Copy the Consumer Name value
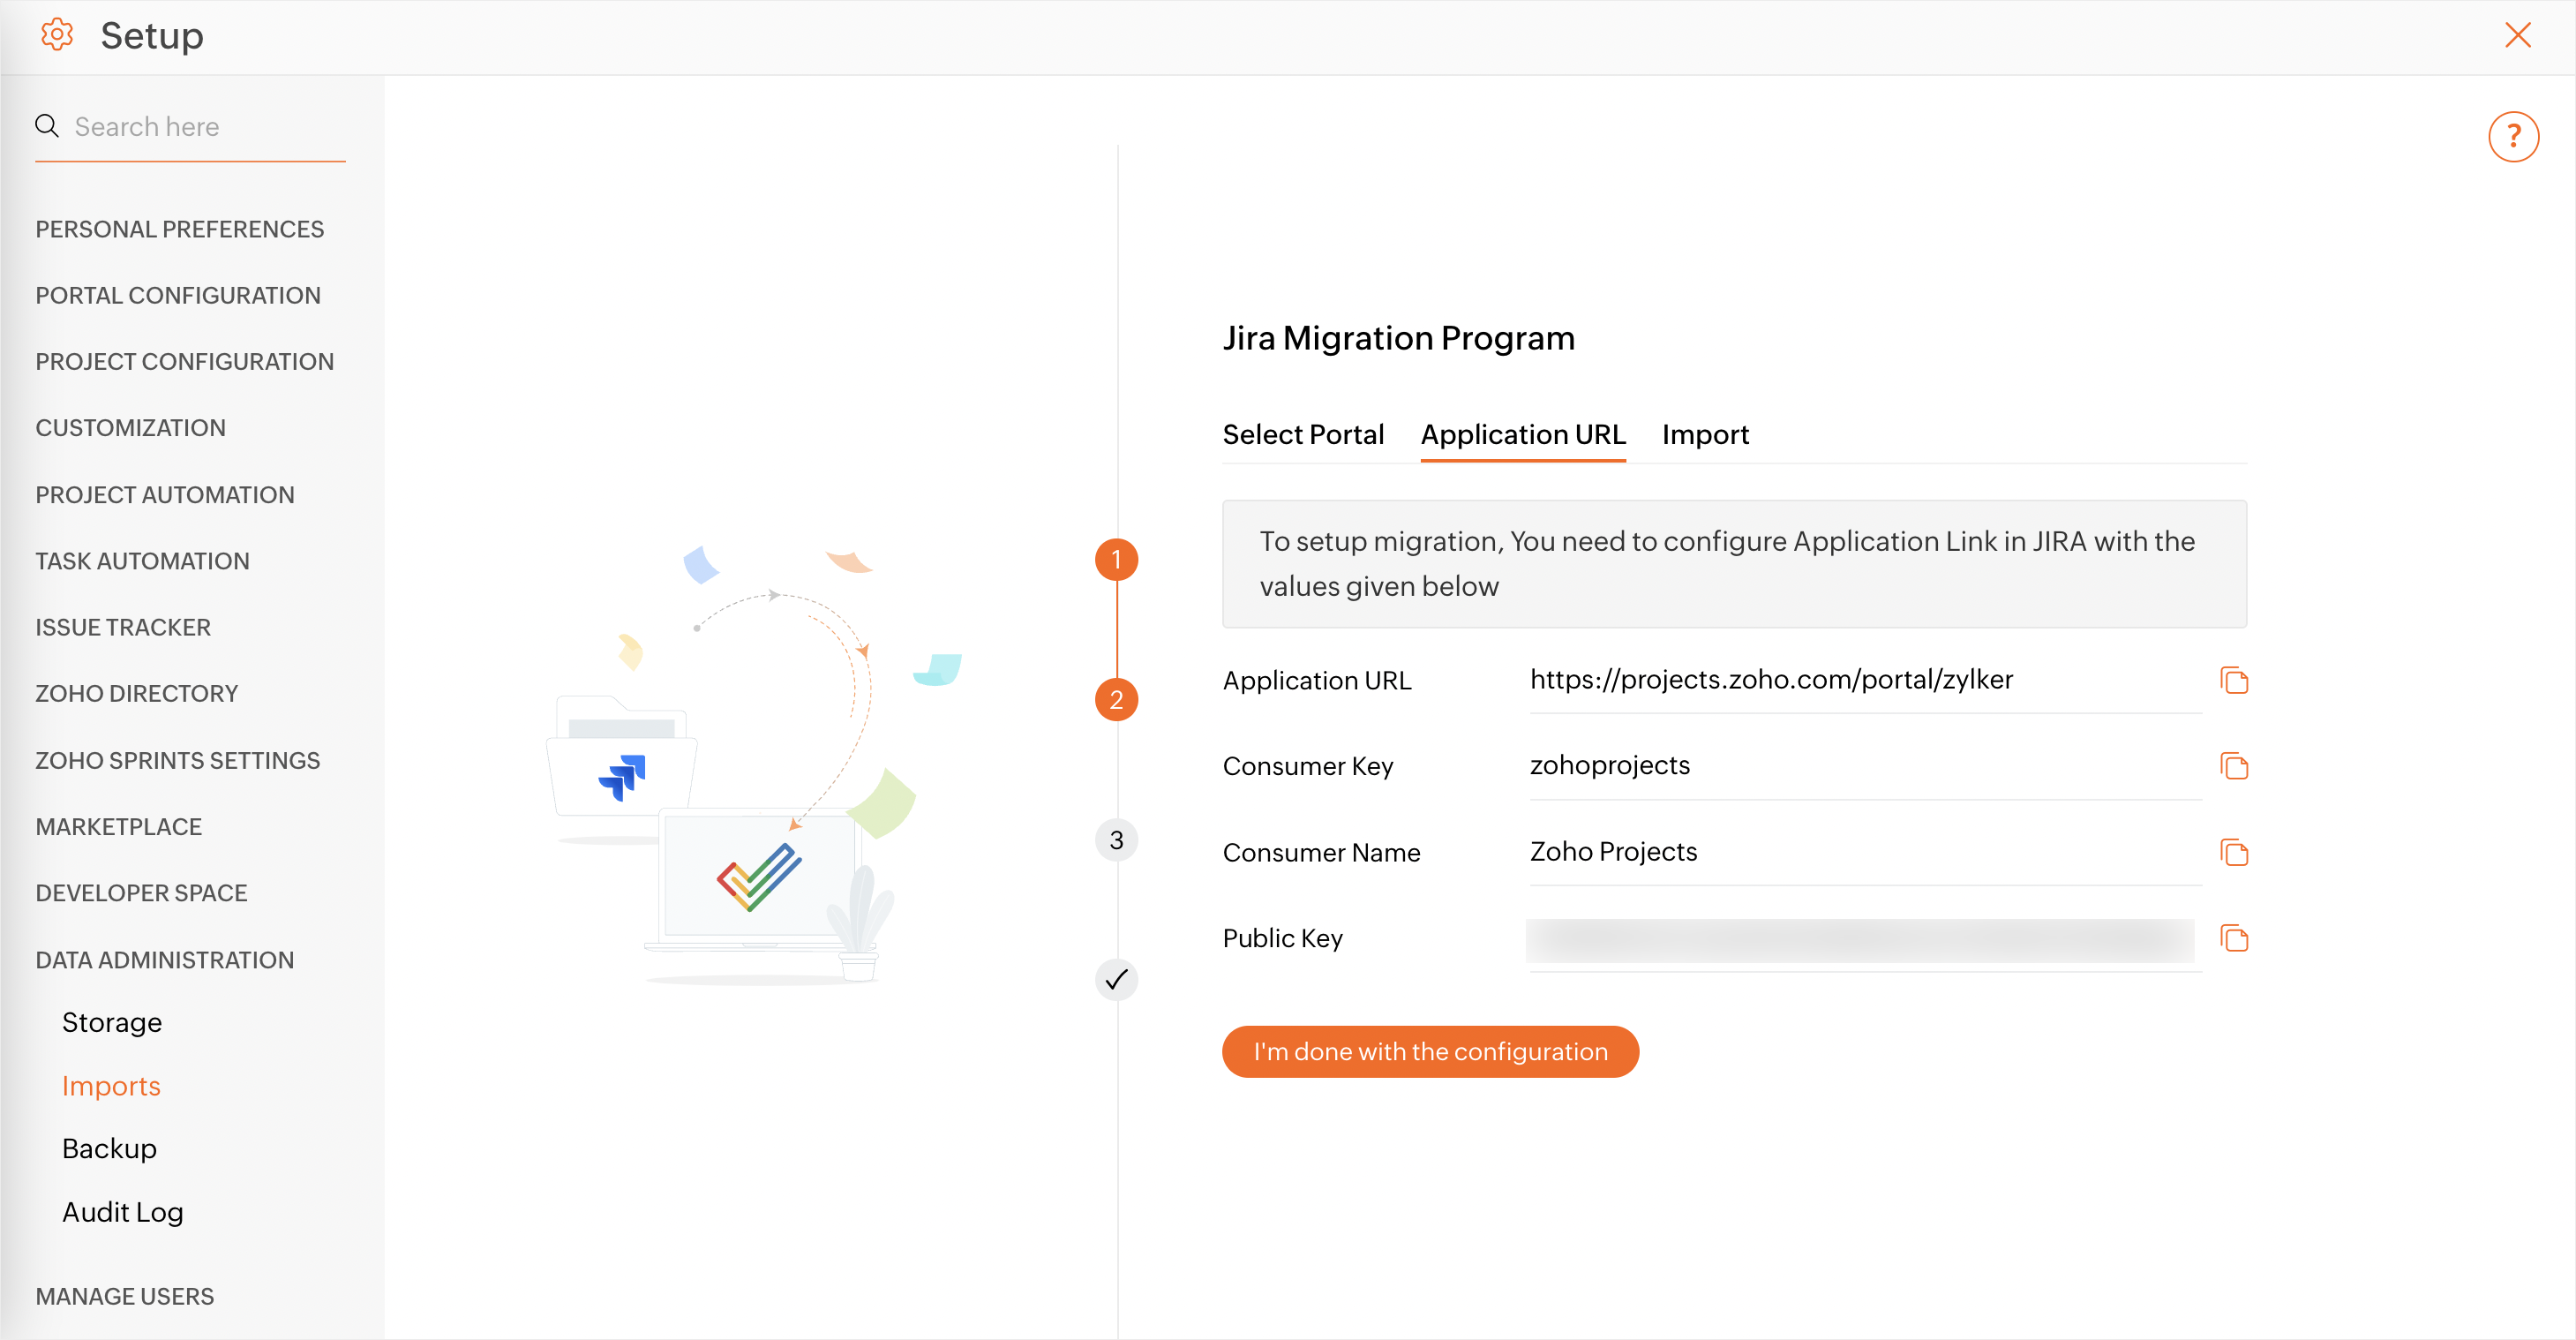Image resolution: width=2576 pixels, height=1340 pixels. (2233, 853)
